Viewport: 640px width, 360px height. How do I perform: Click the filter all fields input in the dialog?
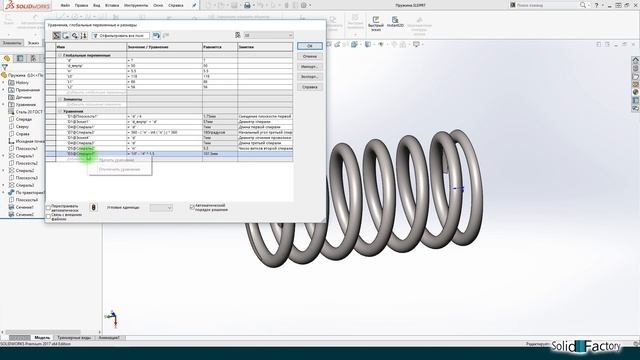tap(121, 36)
